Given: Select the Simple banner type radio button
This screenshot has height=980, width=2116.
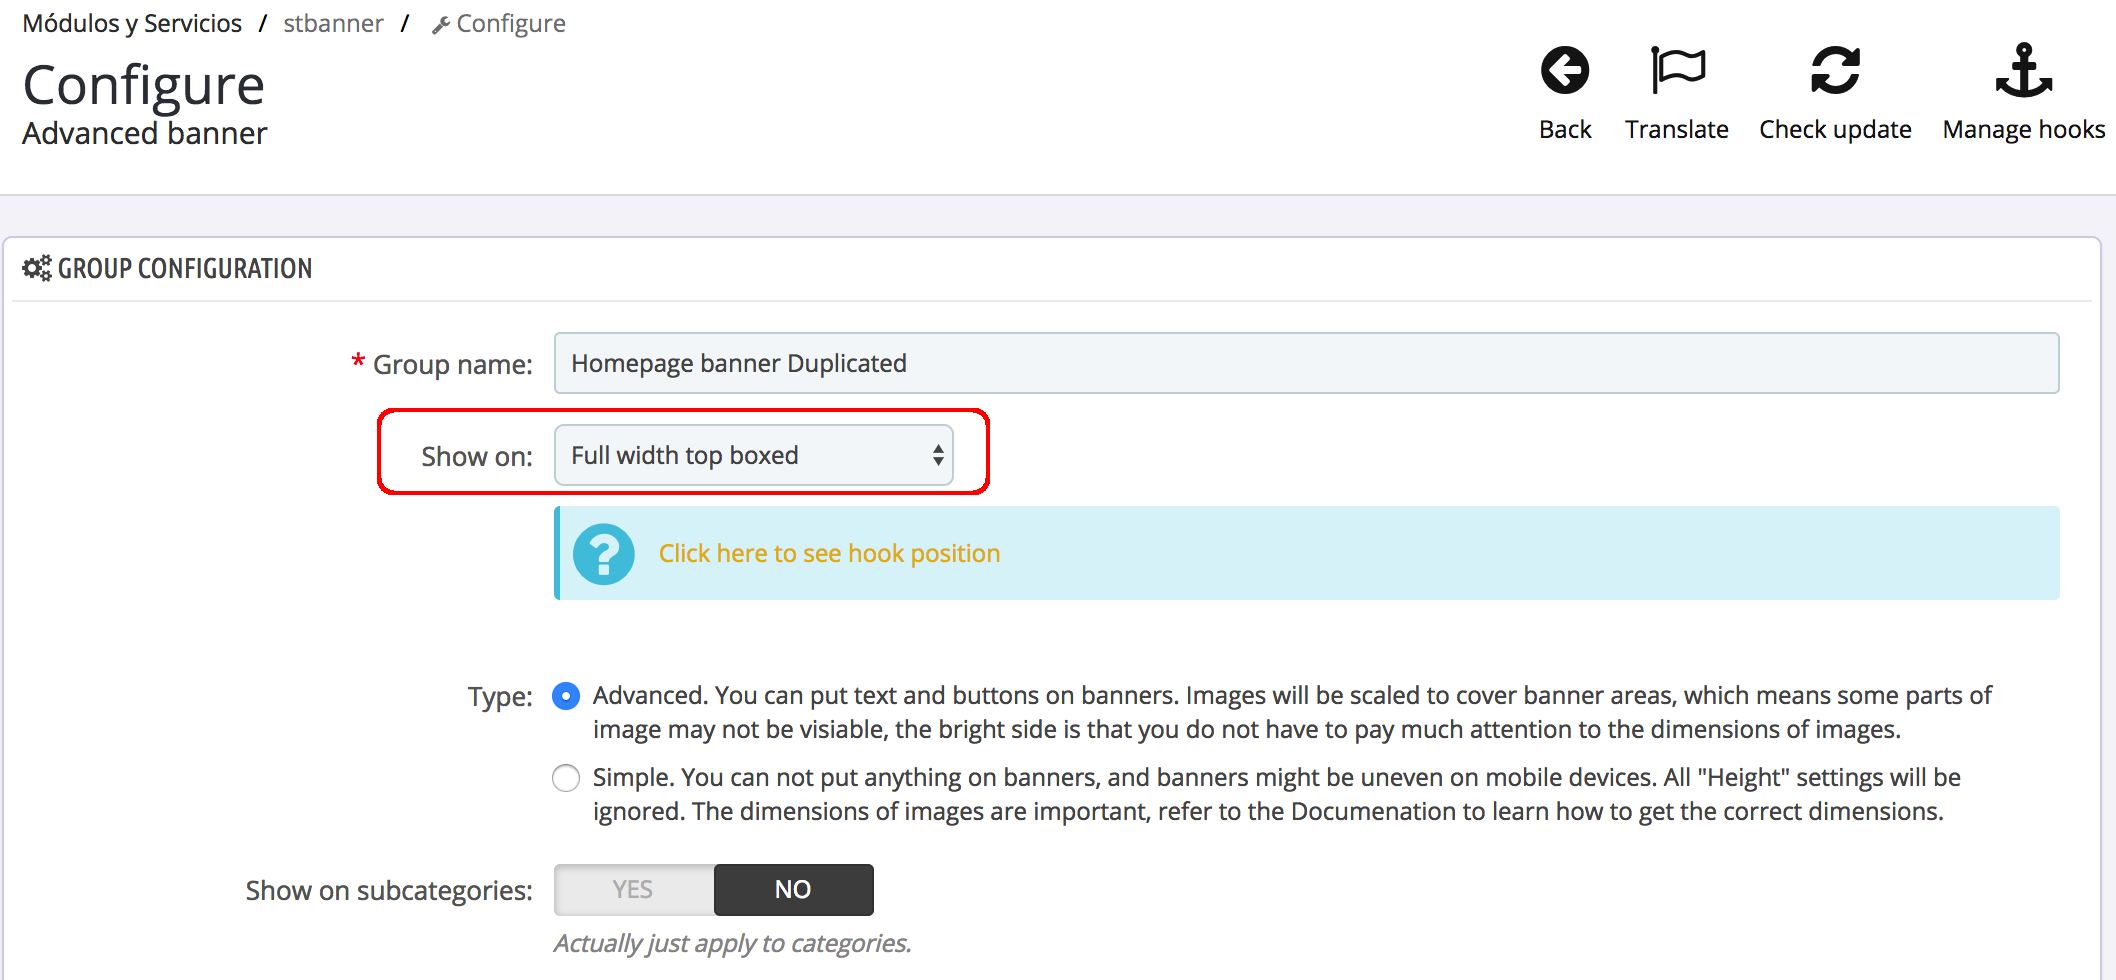Looking at the screenshot, I should tap(566, 778).
